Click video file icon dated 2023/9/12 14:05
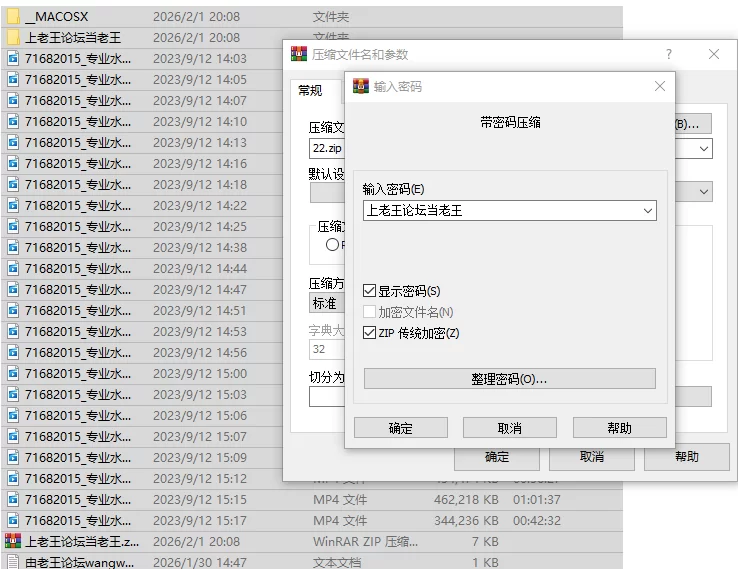The height and width of the screenshot is (569, 738). [13, 79]
